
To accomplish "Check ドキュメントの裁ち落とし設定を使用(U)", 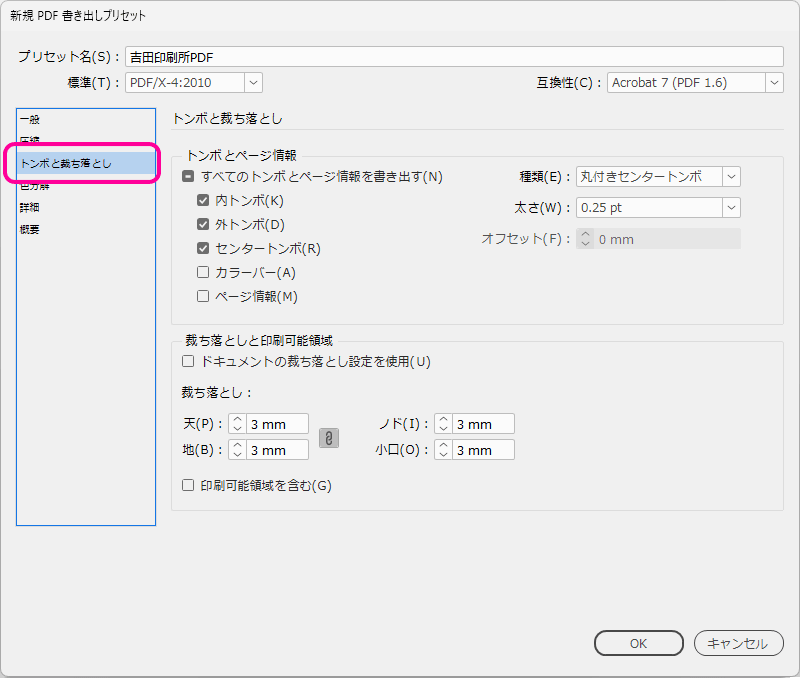I will coord(188,361).
